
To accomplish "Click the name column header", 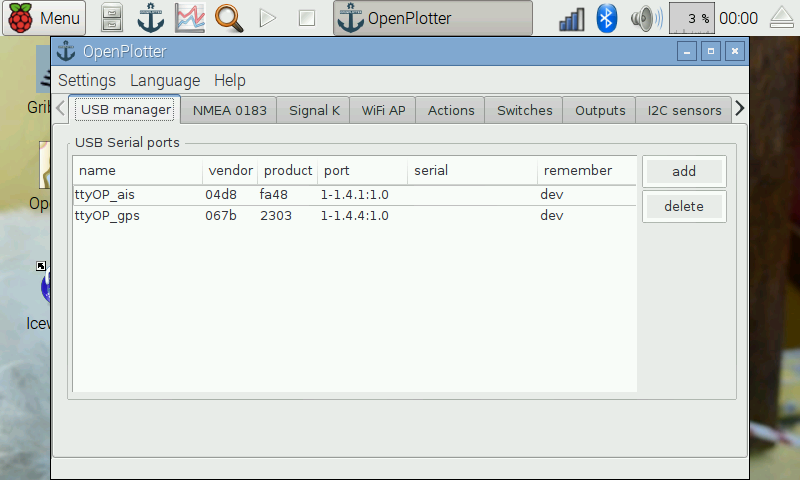I will tap(138, 170).
